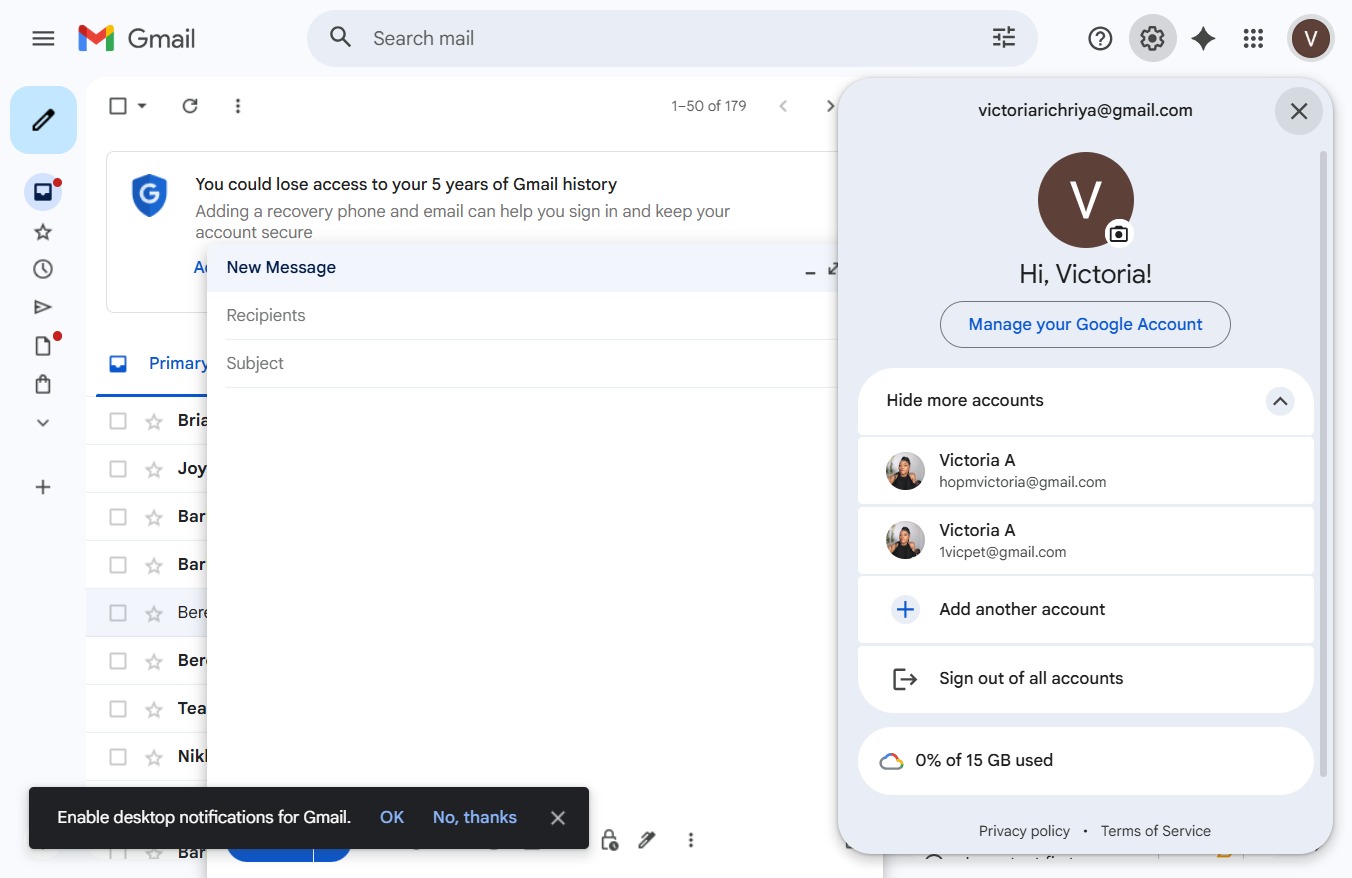Image resolution: width=1352 pixels, height=878 pixels.
Task: Select the Tea email checkbox
Action: pyautogui.click(x=118, y=709)
